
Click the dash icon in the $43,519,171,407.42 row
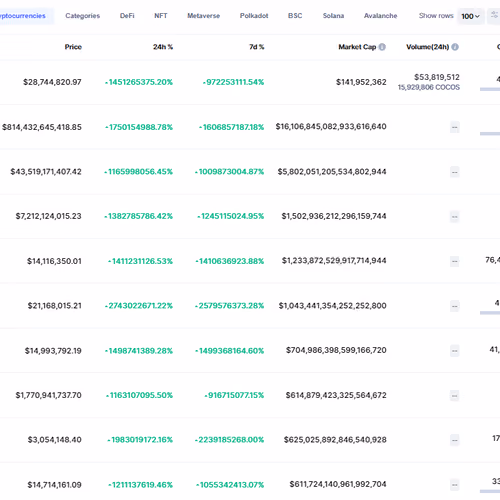455,172
